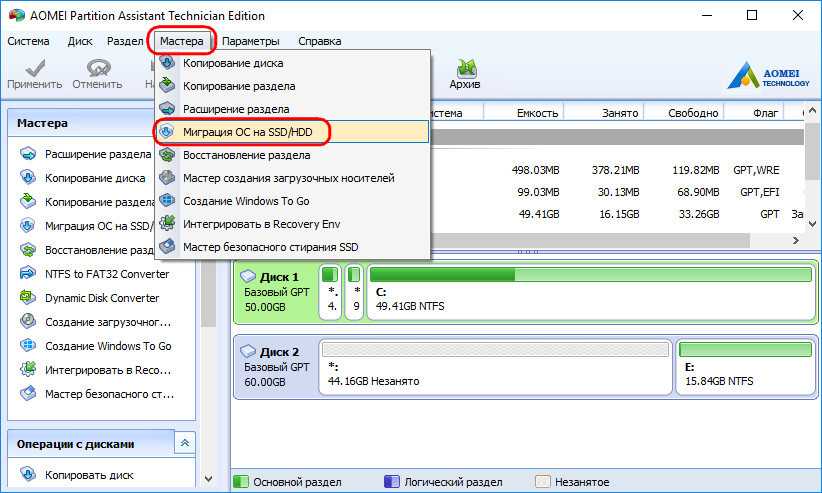Click the Отменить (Undo) toolbar icon
Viewport: 822px width, 493px height.
97,70
